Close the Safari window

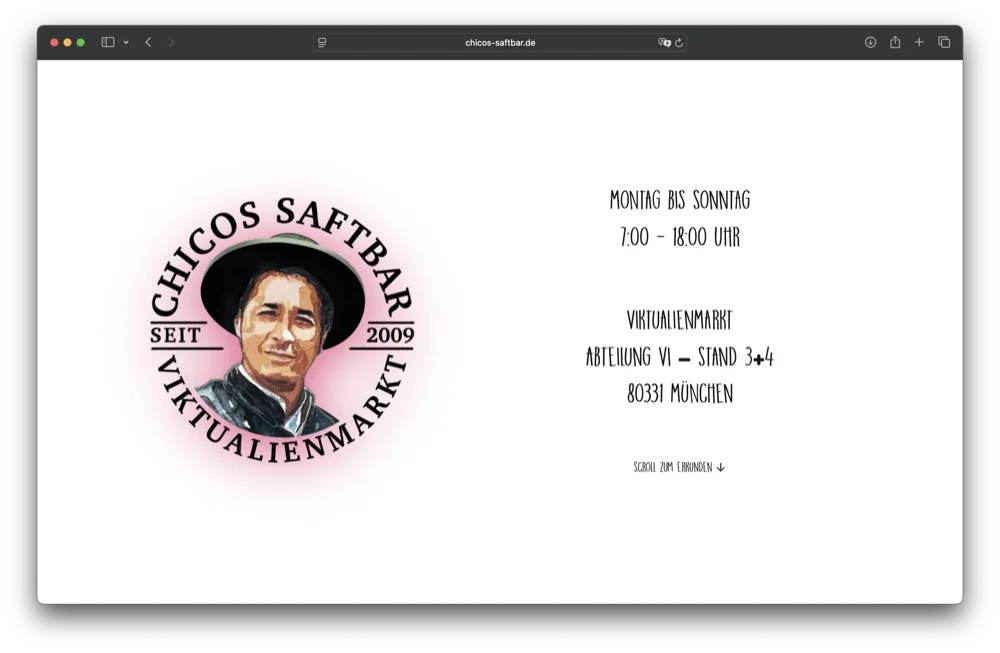(54, 43)
